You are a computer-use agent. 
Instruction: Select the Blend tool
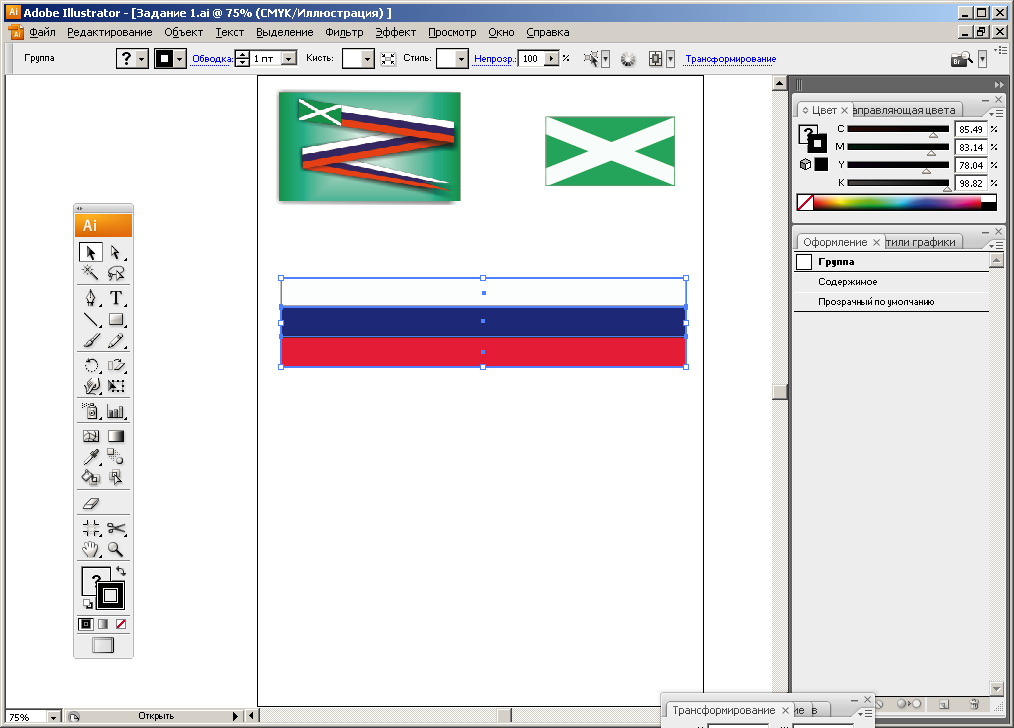click(x=116, y=457)
